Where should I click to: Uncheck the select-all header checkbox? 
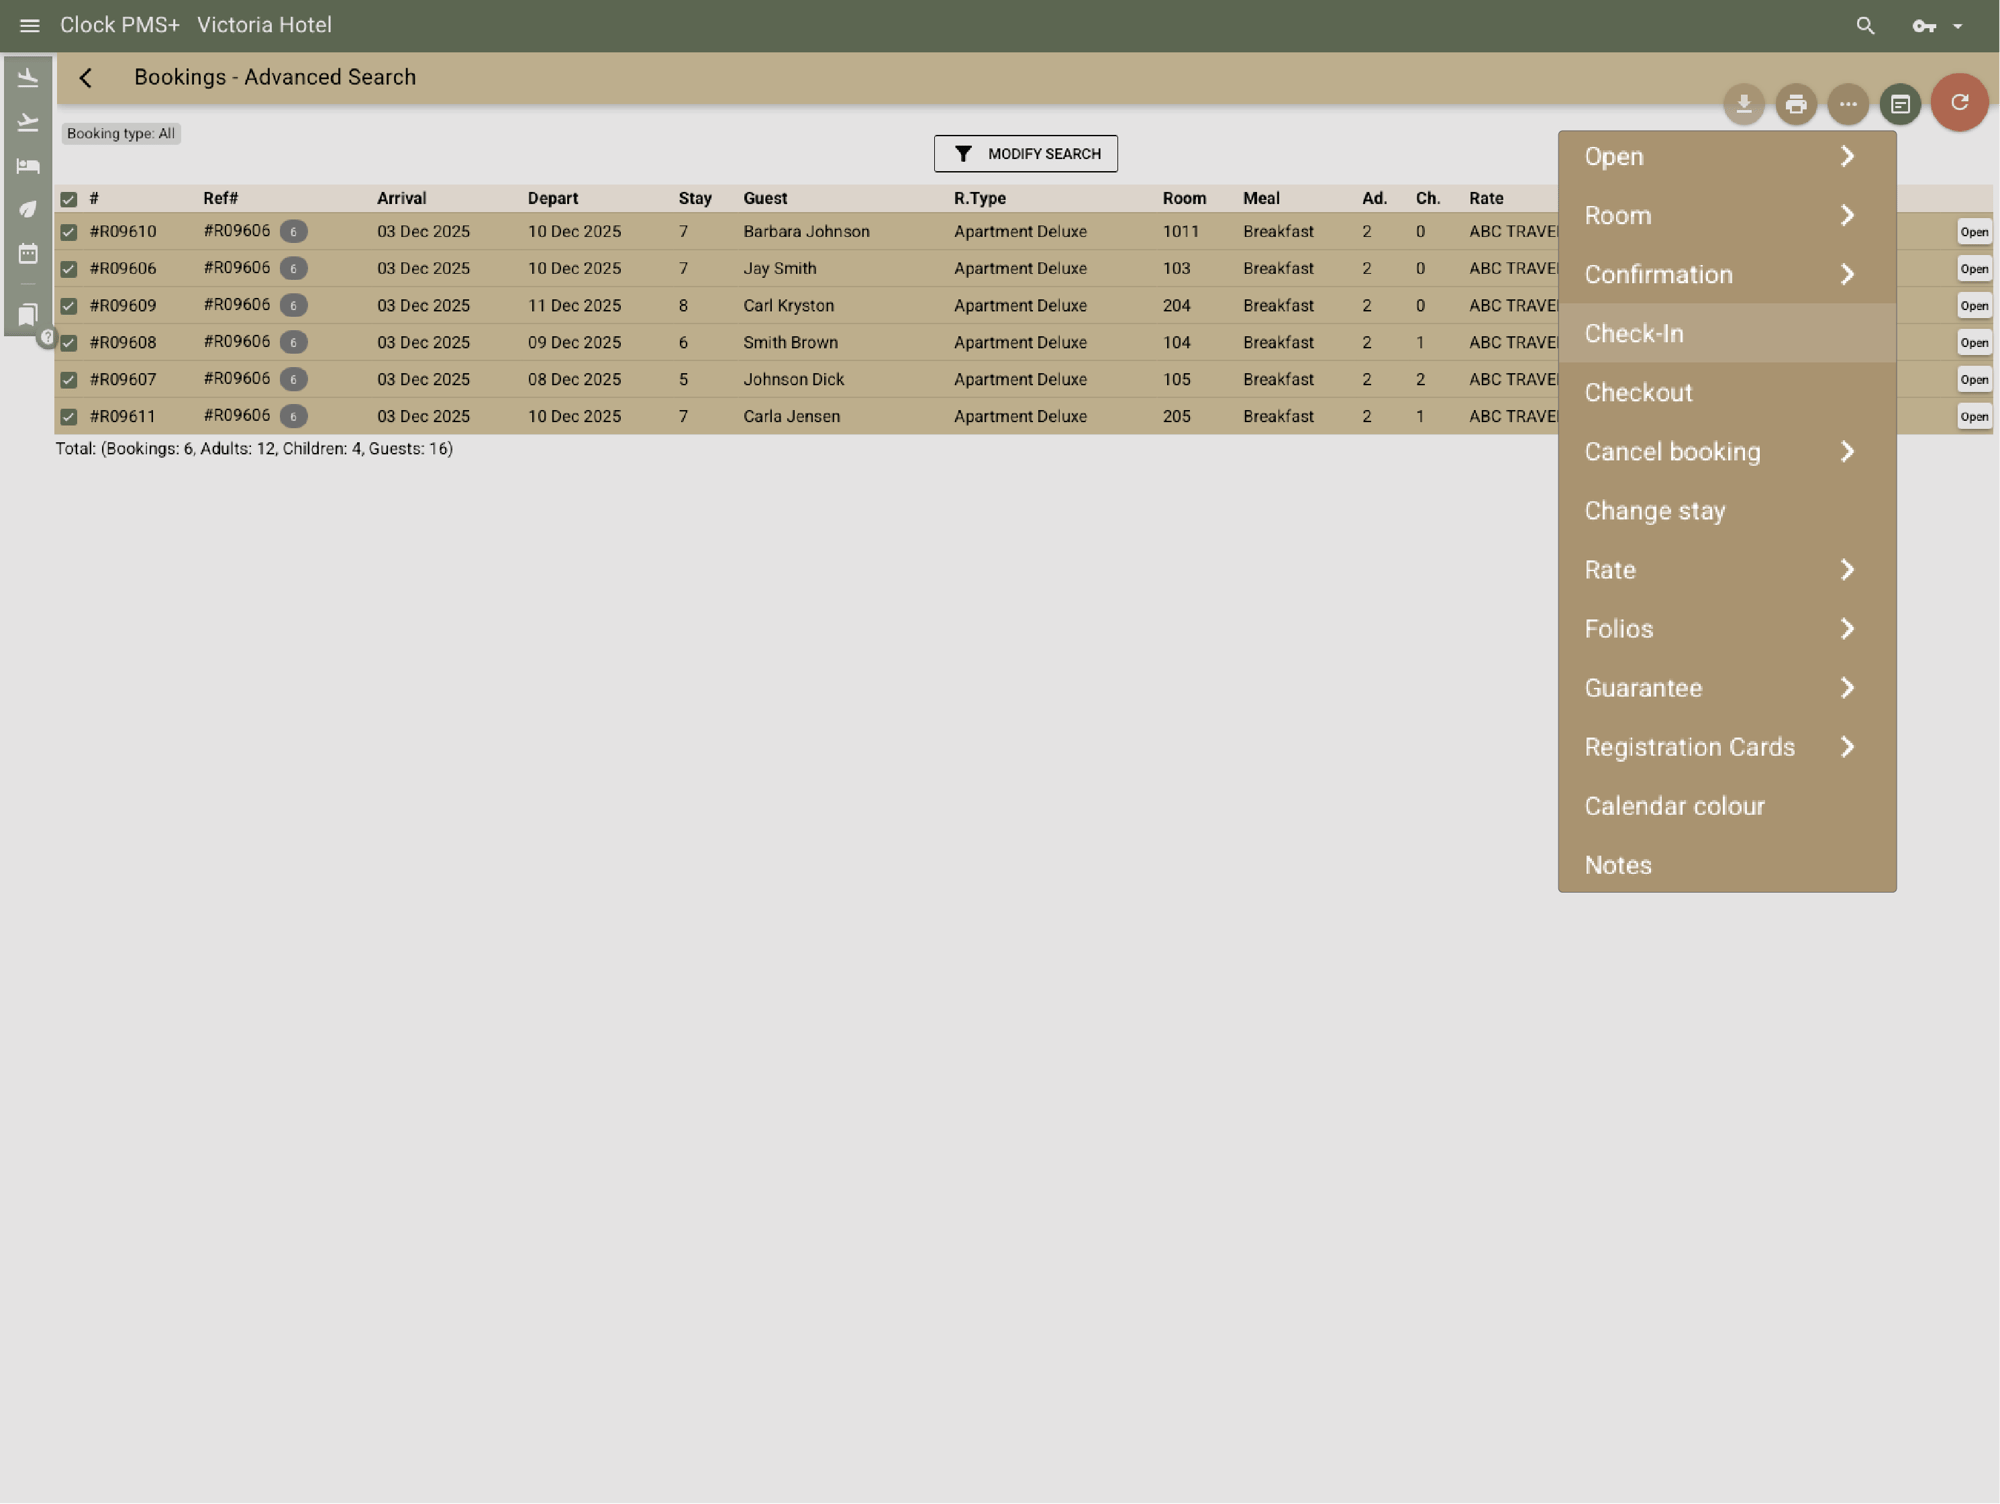[68, 199]
